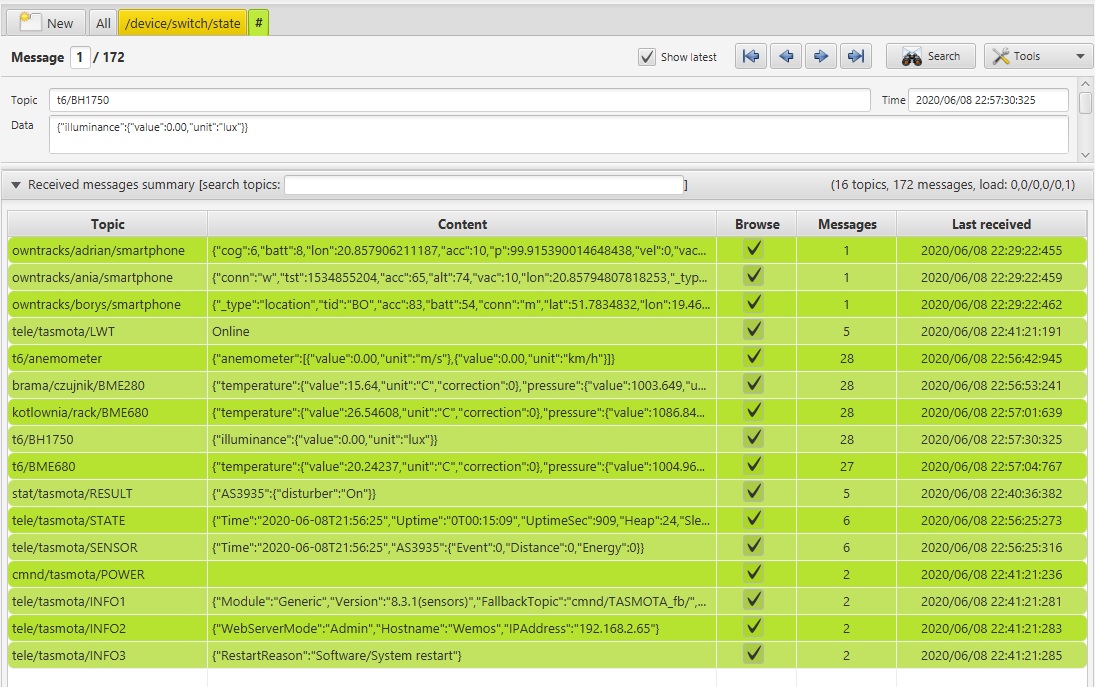This screenshot has height=687, width=1095.
Task: Select the /device/switch/state tab
Action: (x=182, y=23)
